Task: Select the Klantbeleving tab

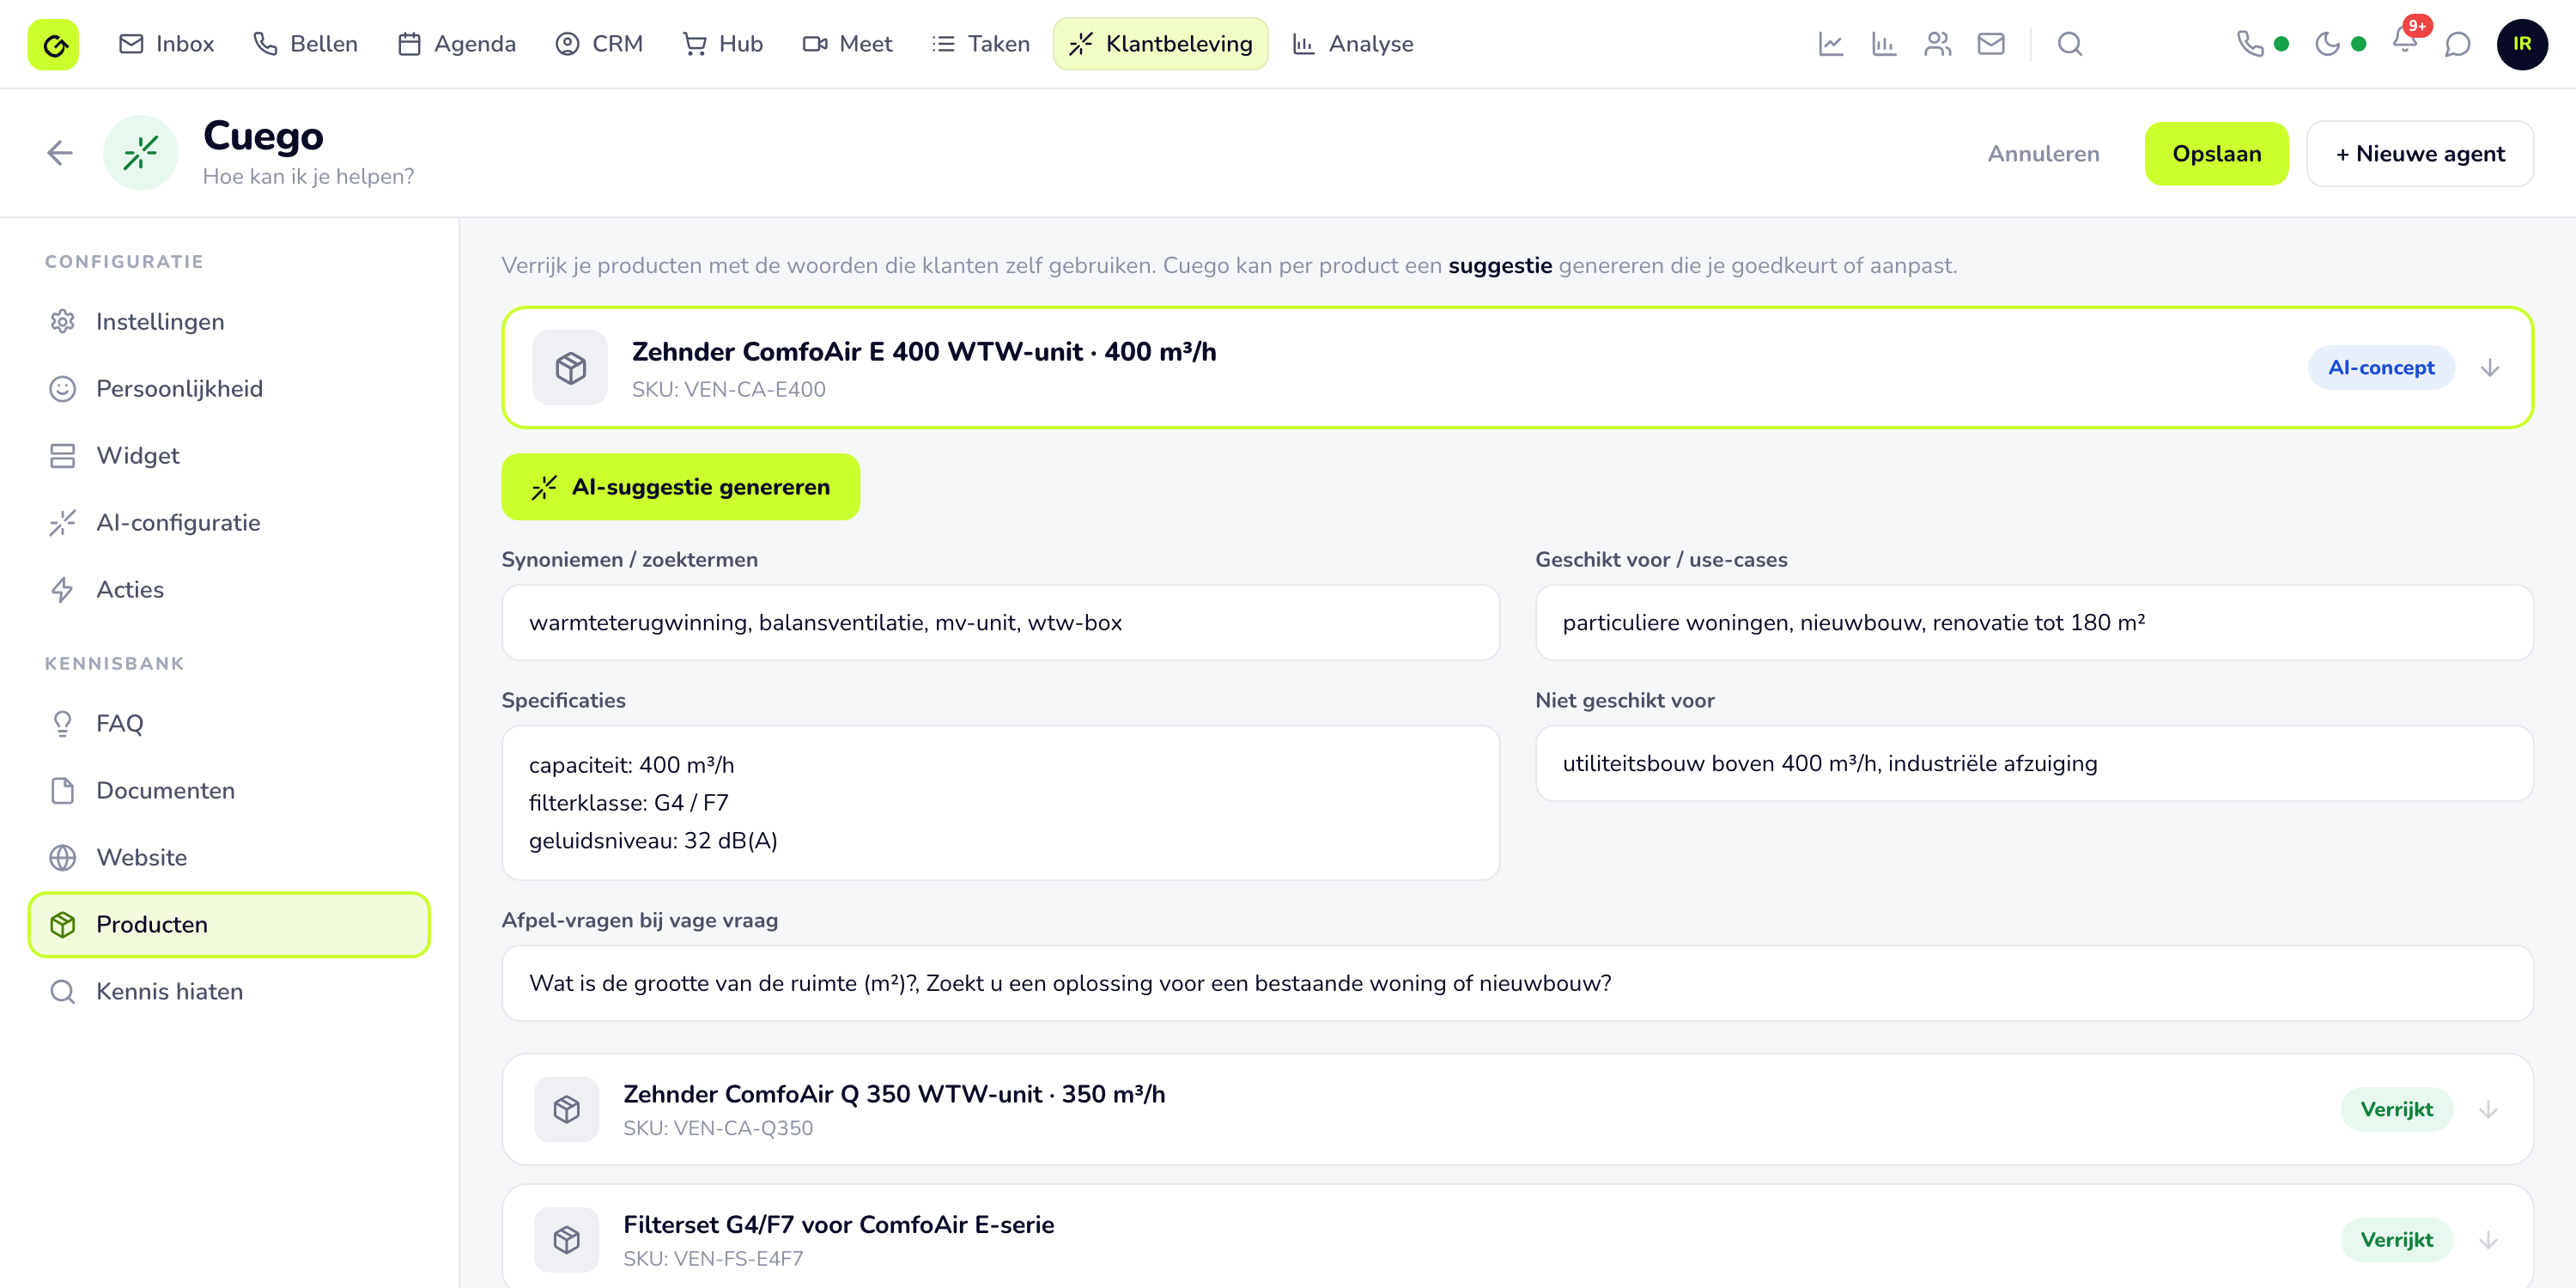Action: tap(1160, 44)
